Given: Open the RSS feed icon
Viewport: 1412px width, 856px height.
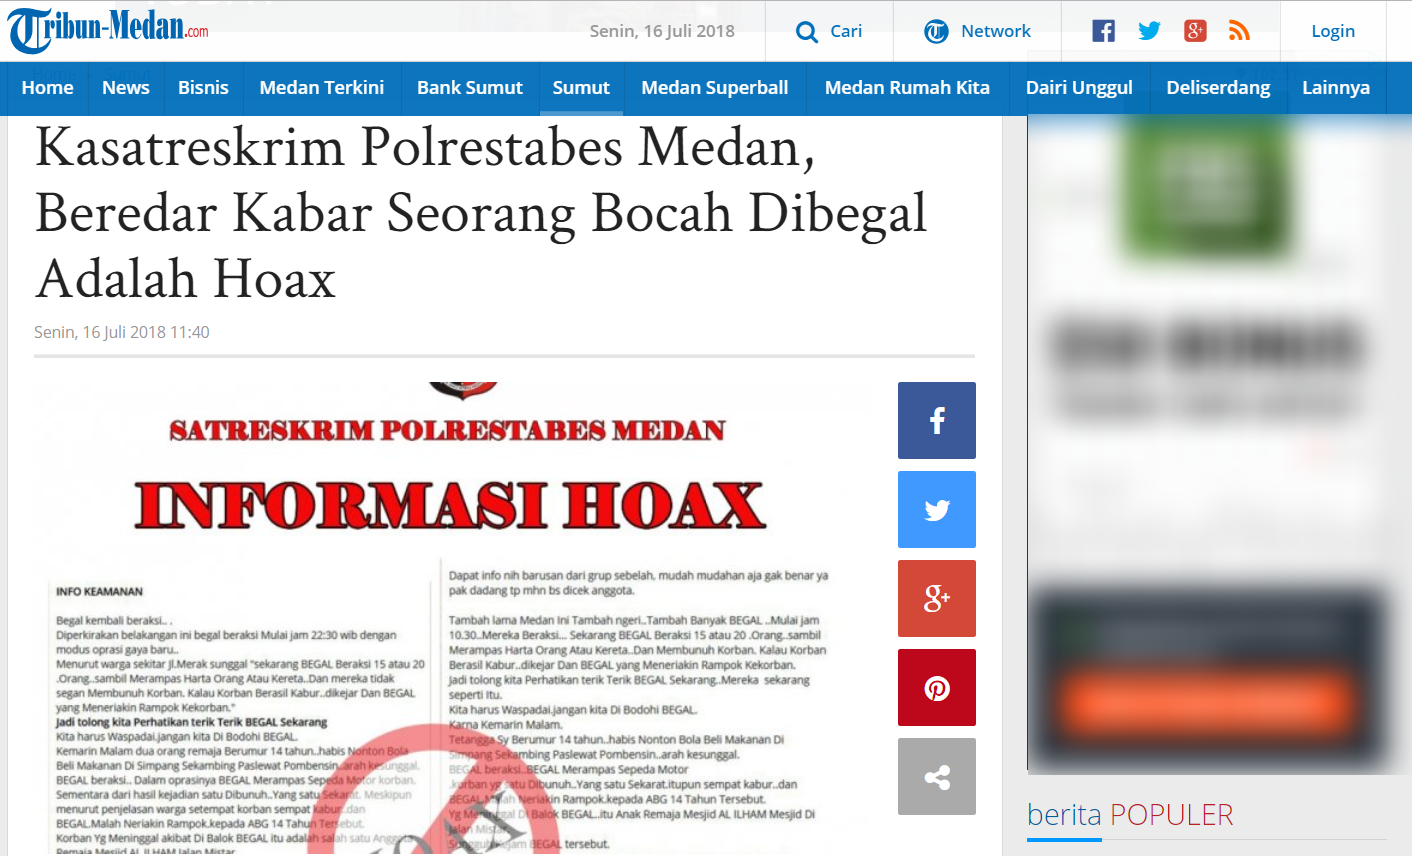Looking at the screenshot, I should 1240,31.
